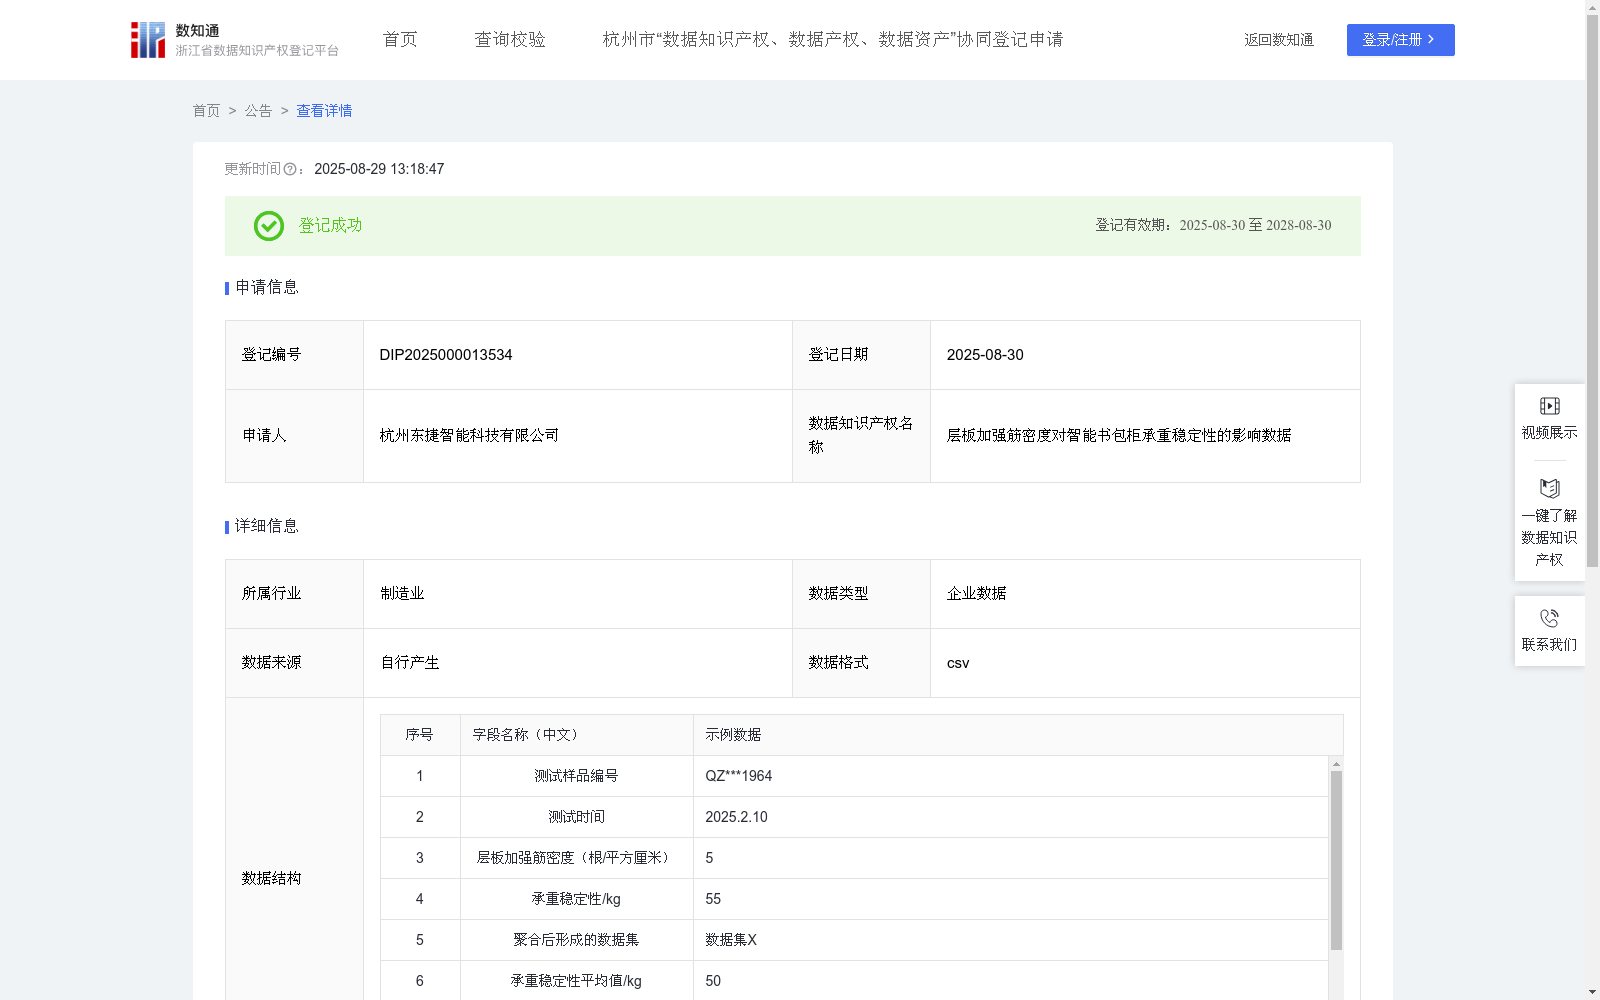Click sample data 数据集X
This screenshot has width=1600, height=1000.
click(x=731, y=940)
